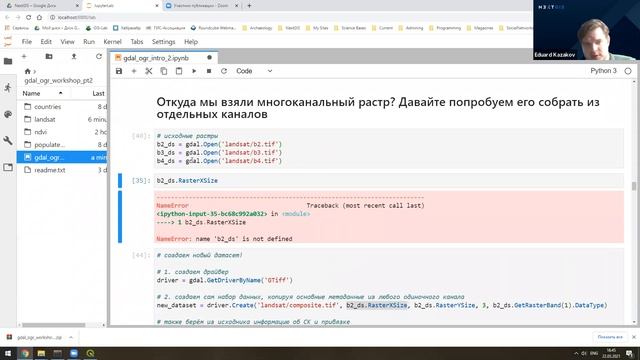The image size is (640, 360).
Task: Open the Windows Start menu
Action: click(x=8, y=353)
